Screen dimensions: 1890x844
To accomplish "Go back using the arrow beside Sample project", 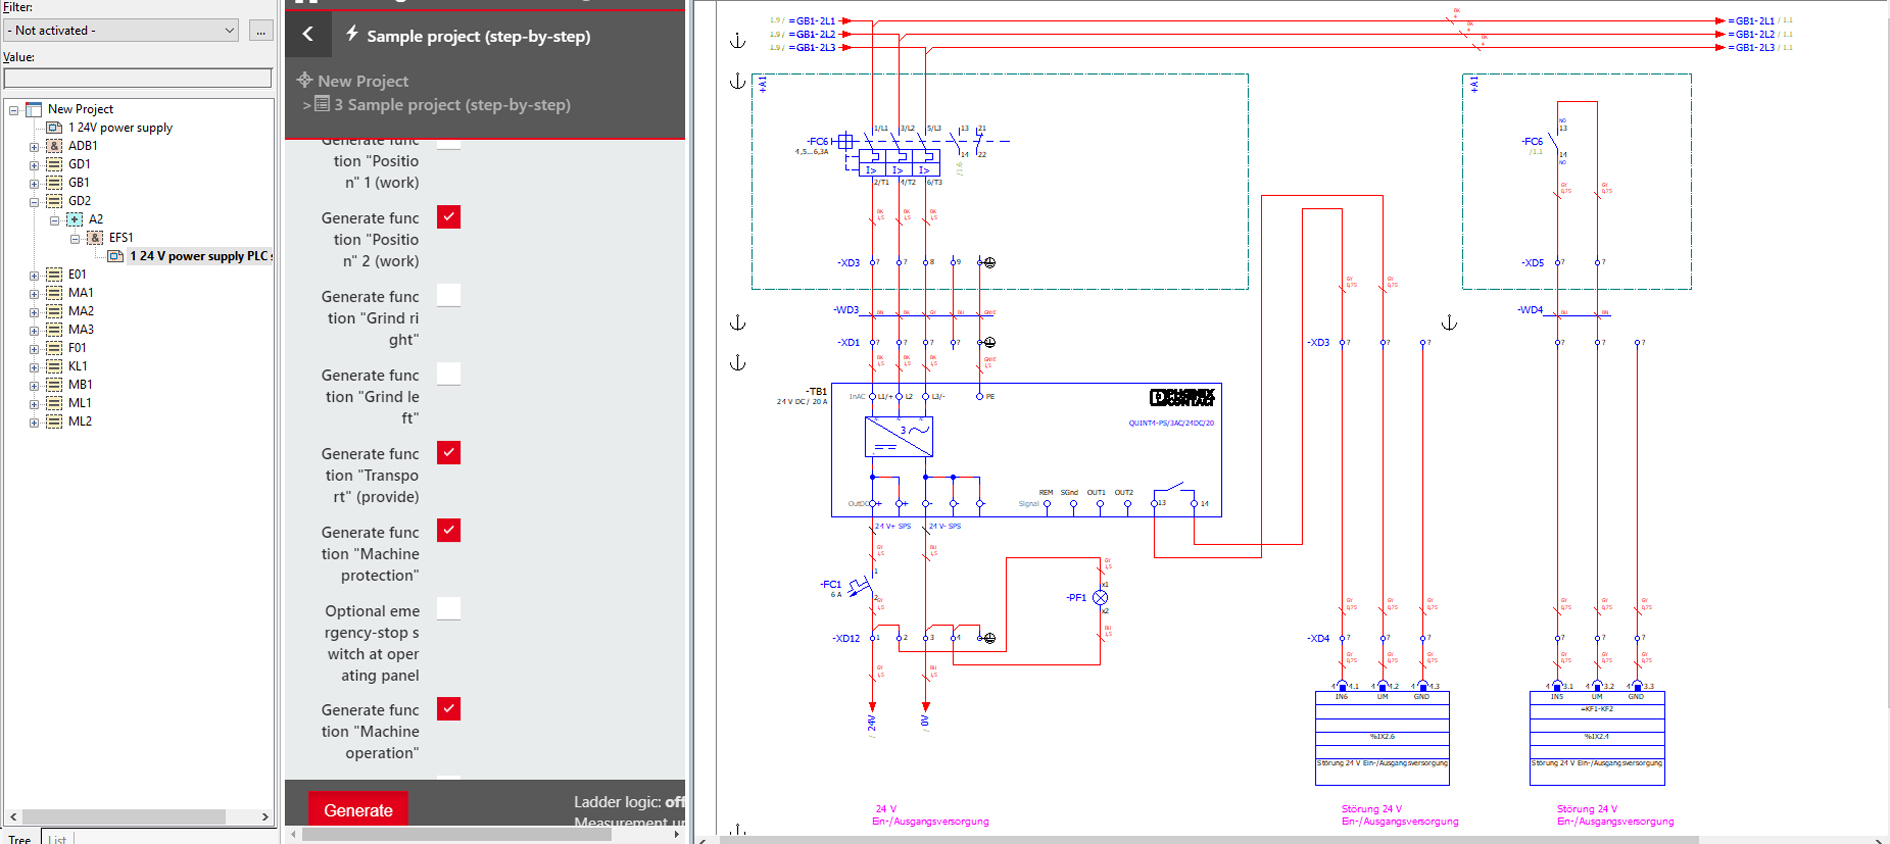I will click(x=308, y=35).
